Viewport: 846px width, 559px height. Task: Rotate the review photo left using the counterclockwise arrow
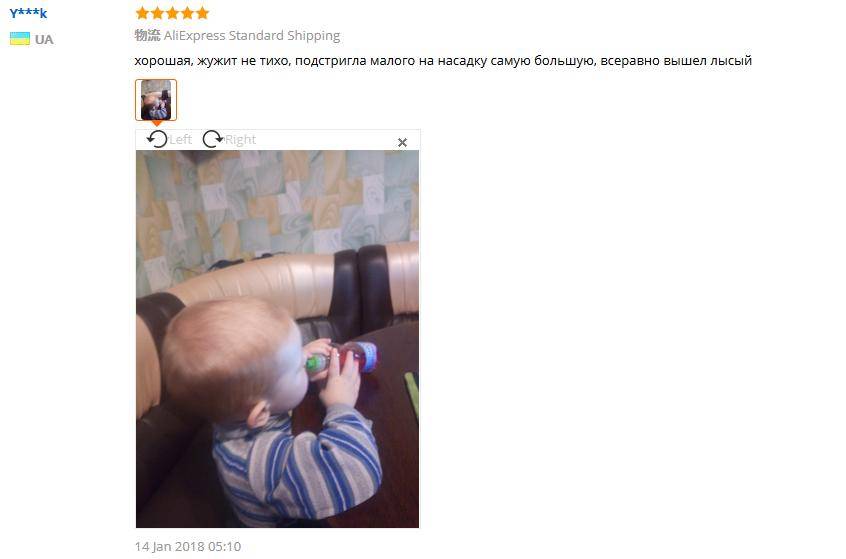tap(157, 139)
